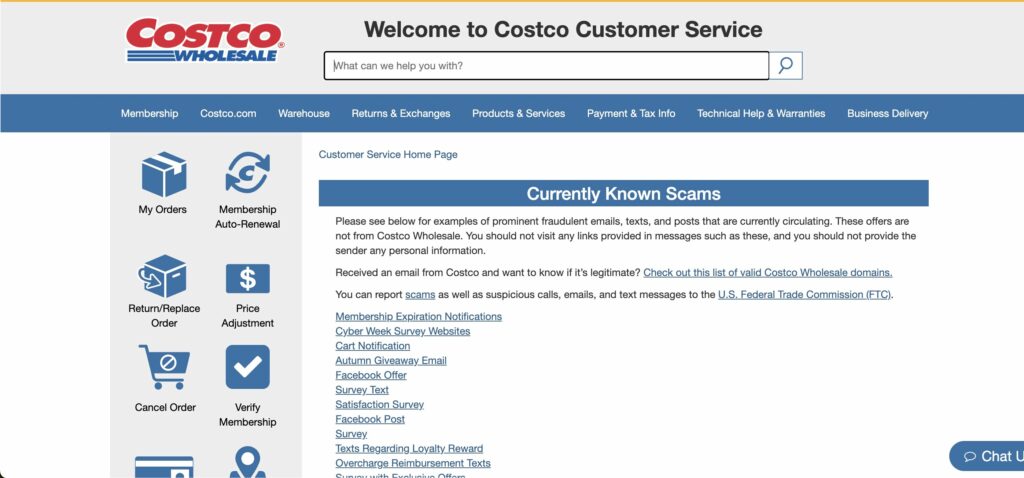1024x478 pixels.
Task: Click the Currently Known Scams heading
Action: click(624, 193)
